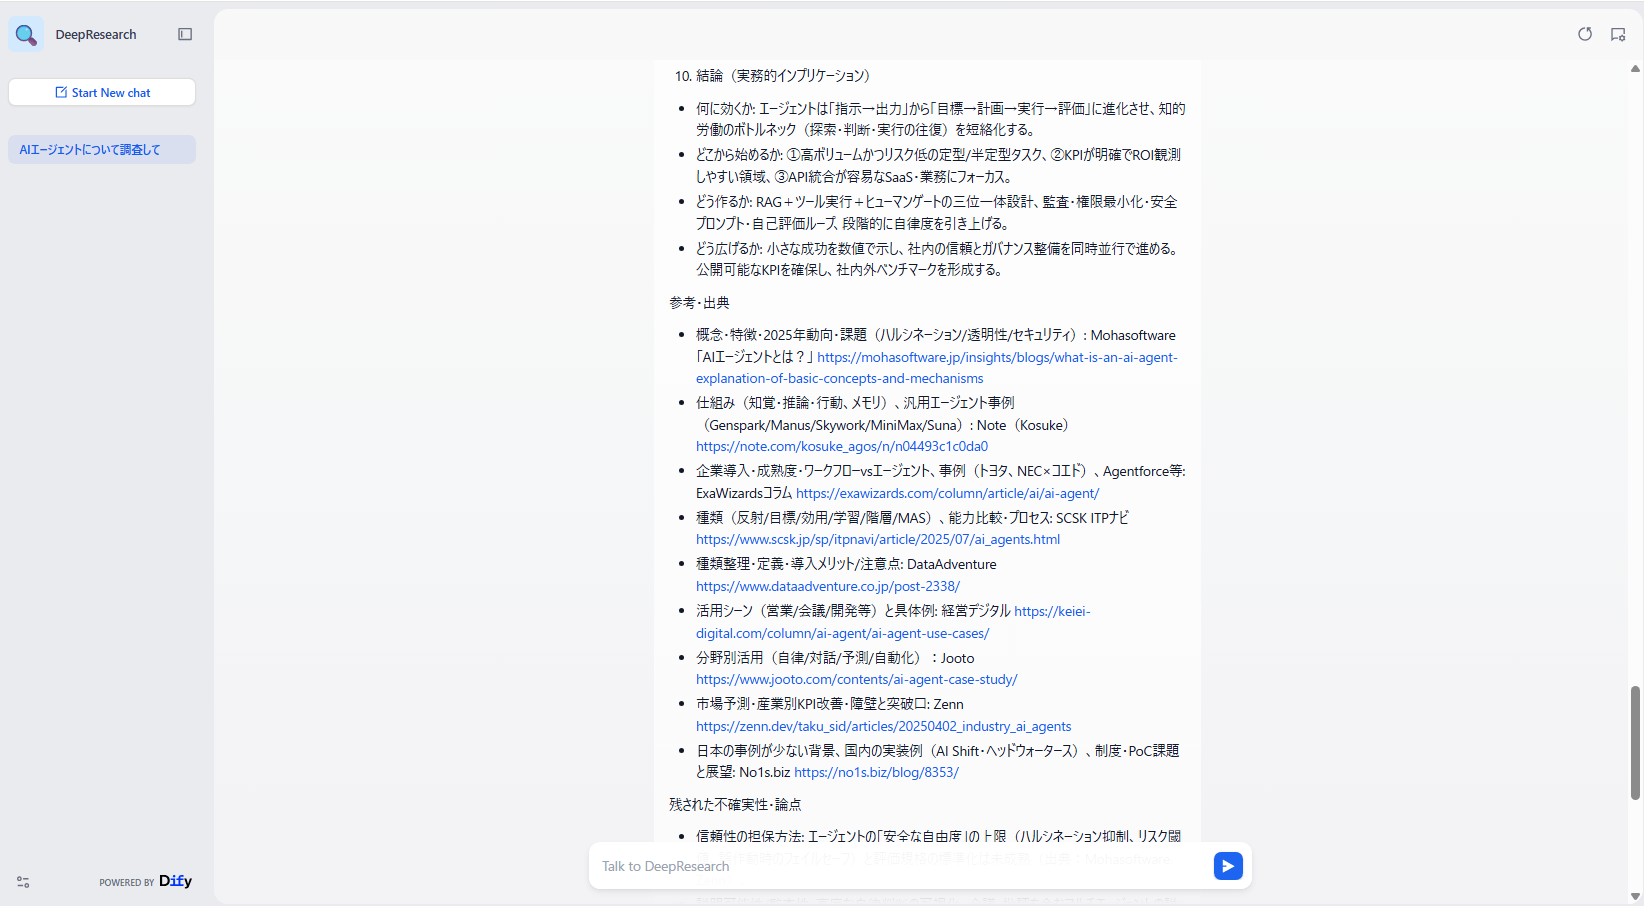This screenshot has width=1644, height=906.
Task: Open the zenn.dev industry_ai_agents link
Action: point(883,727)
